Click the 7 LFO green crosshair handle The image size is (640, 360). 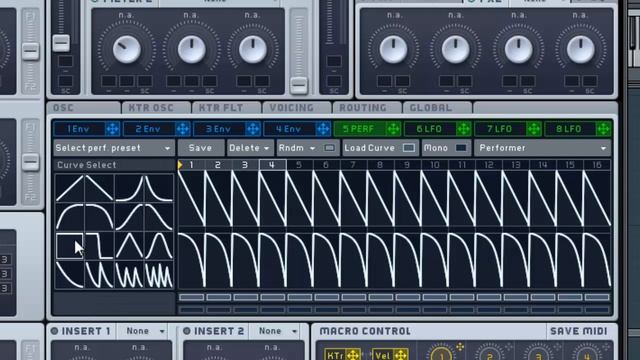(533, 129)
